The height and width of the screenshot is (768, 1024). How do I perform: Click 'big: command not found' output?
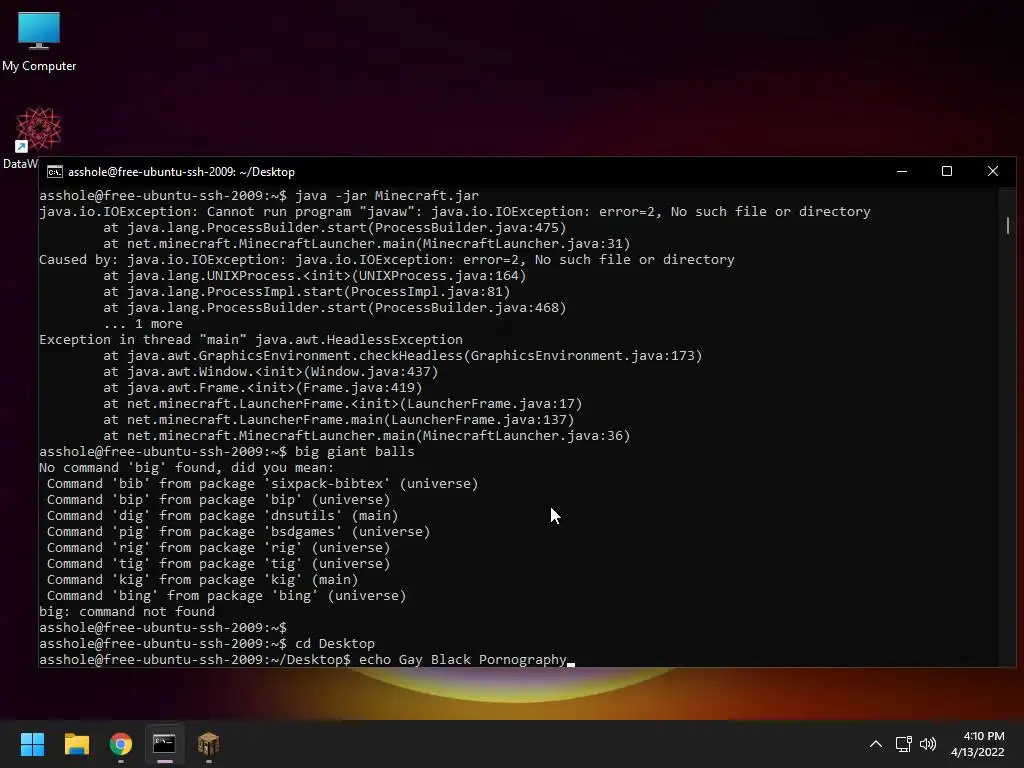(127, 611)
